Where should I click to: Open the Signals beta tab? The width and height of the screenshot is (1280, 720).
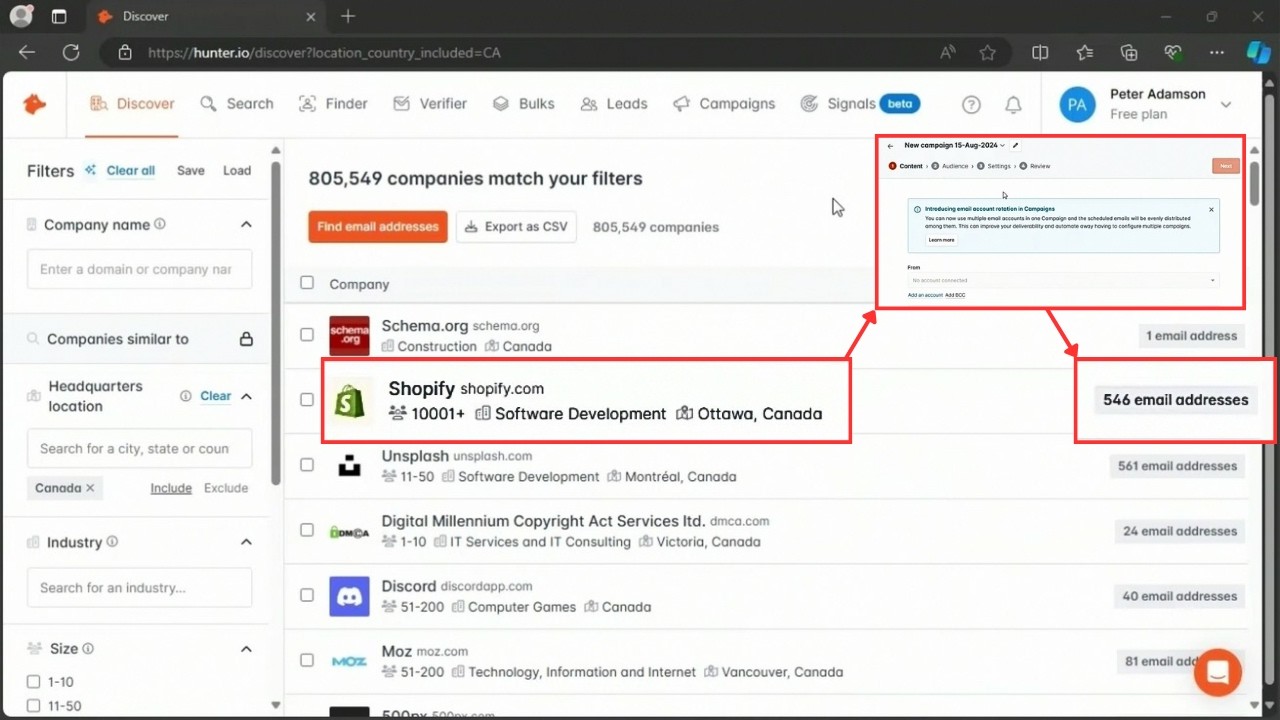(x=860, y=103)
